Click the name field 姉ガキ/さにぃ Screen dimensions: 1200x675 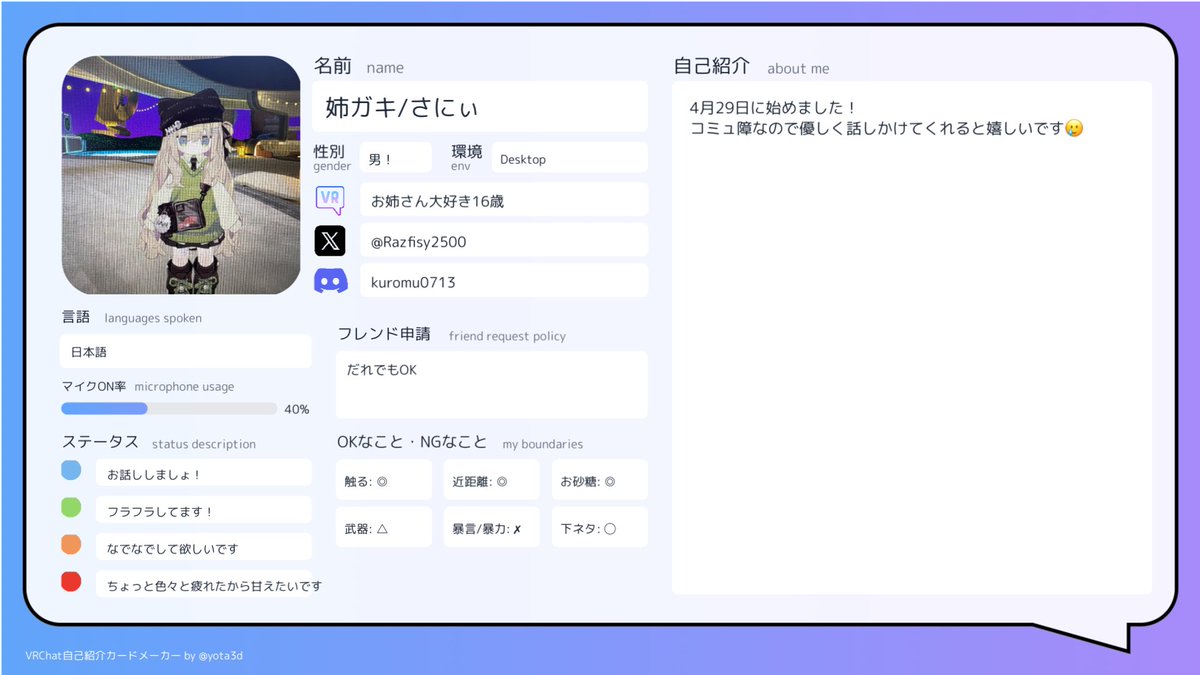coord(480,106)
